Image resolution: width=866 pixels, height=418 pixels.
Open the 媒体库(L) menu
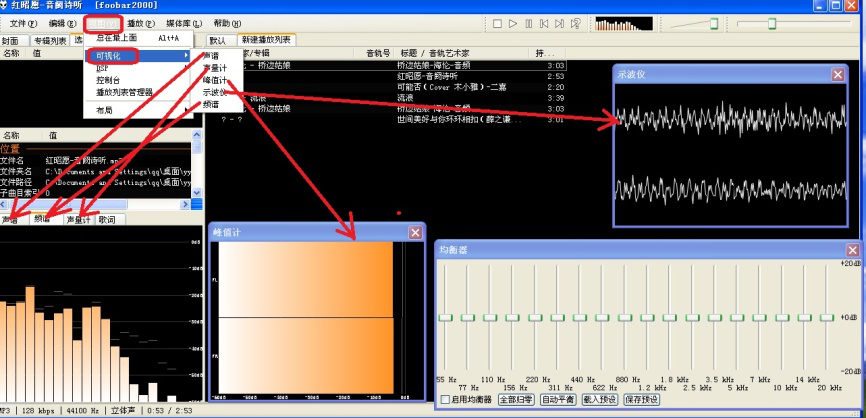[183, 23]
